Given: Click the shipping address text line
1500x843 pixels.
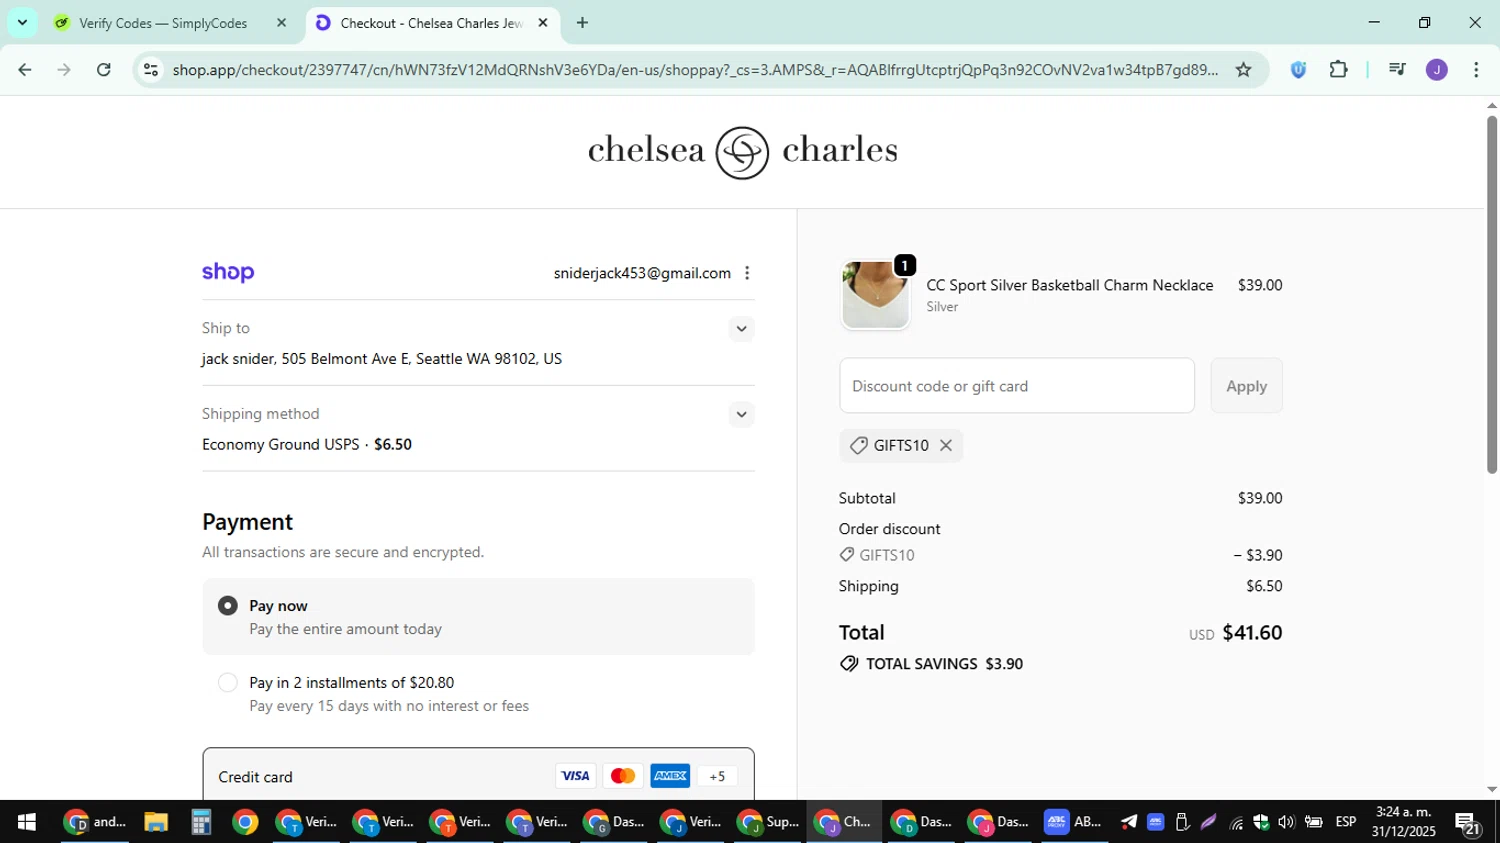Looking at the screenshot, I should pos(382,359).
